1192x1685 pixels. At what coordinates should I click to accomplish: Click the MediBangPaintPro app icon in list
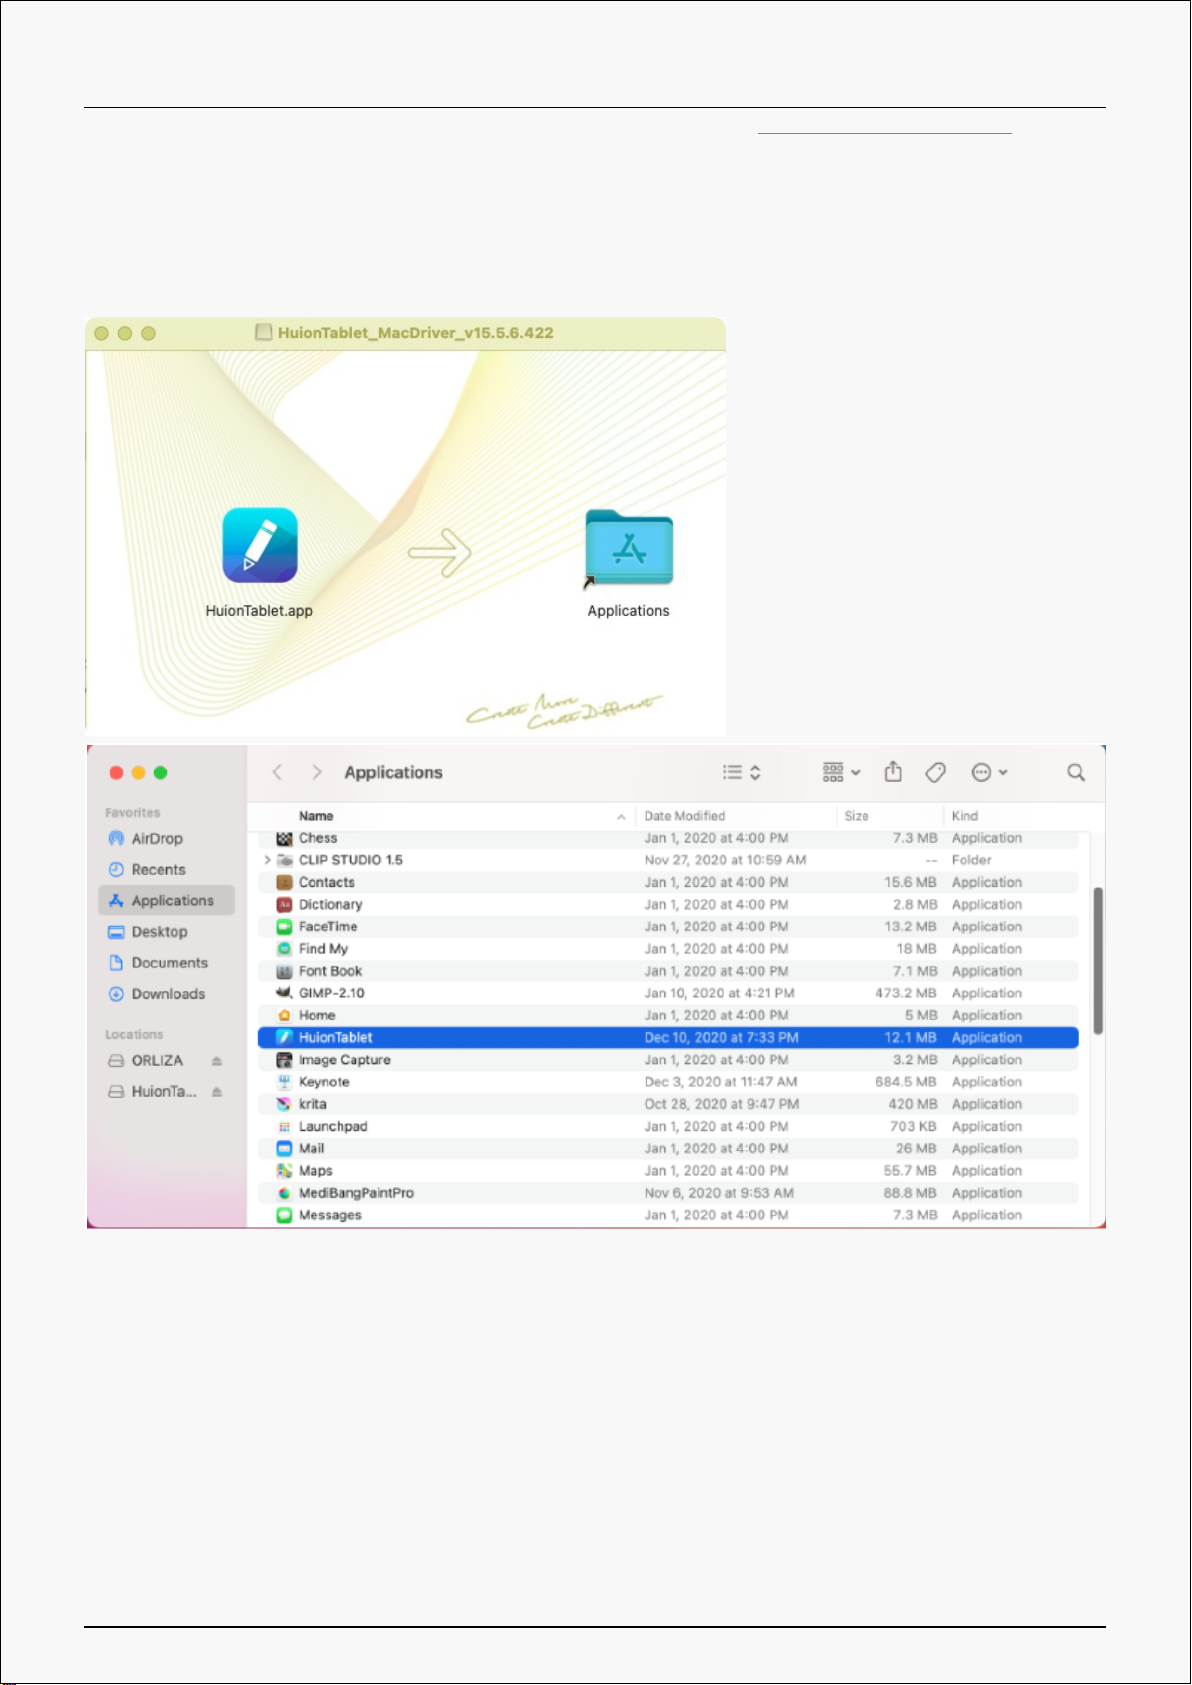tap(284, 1193)
